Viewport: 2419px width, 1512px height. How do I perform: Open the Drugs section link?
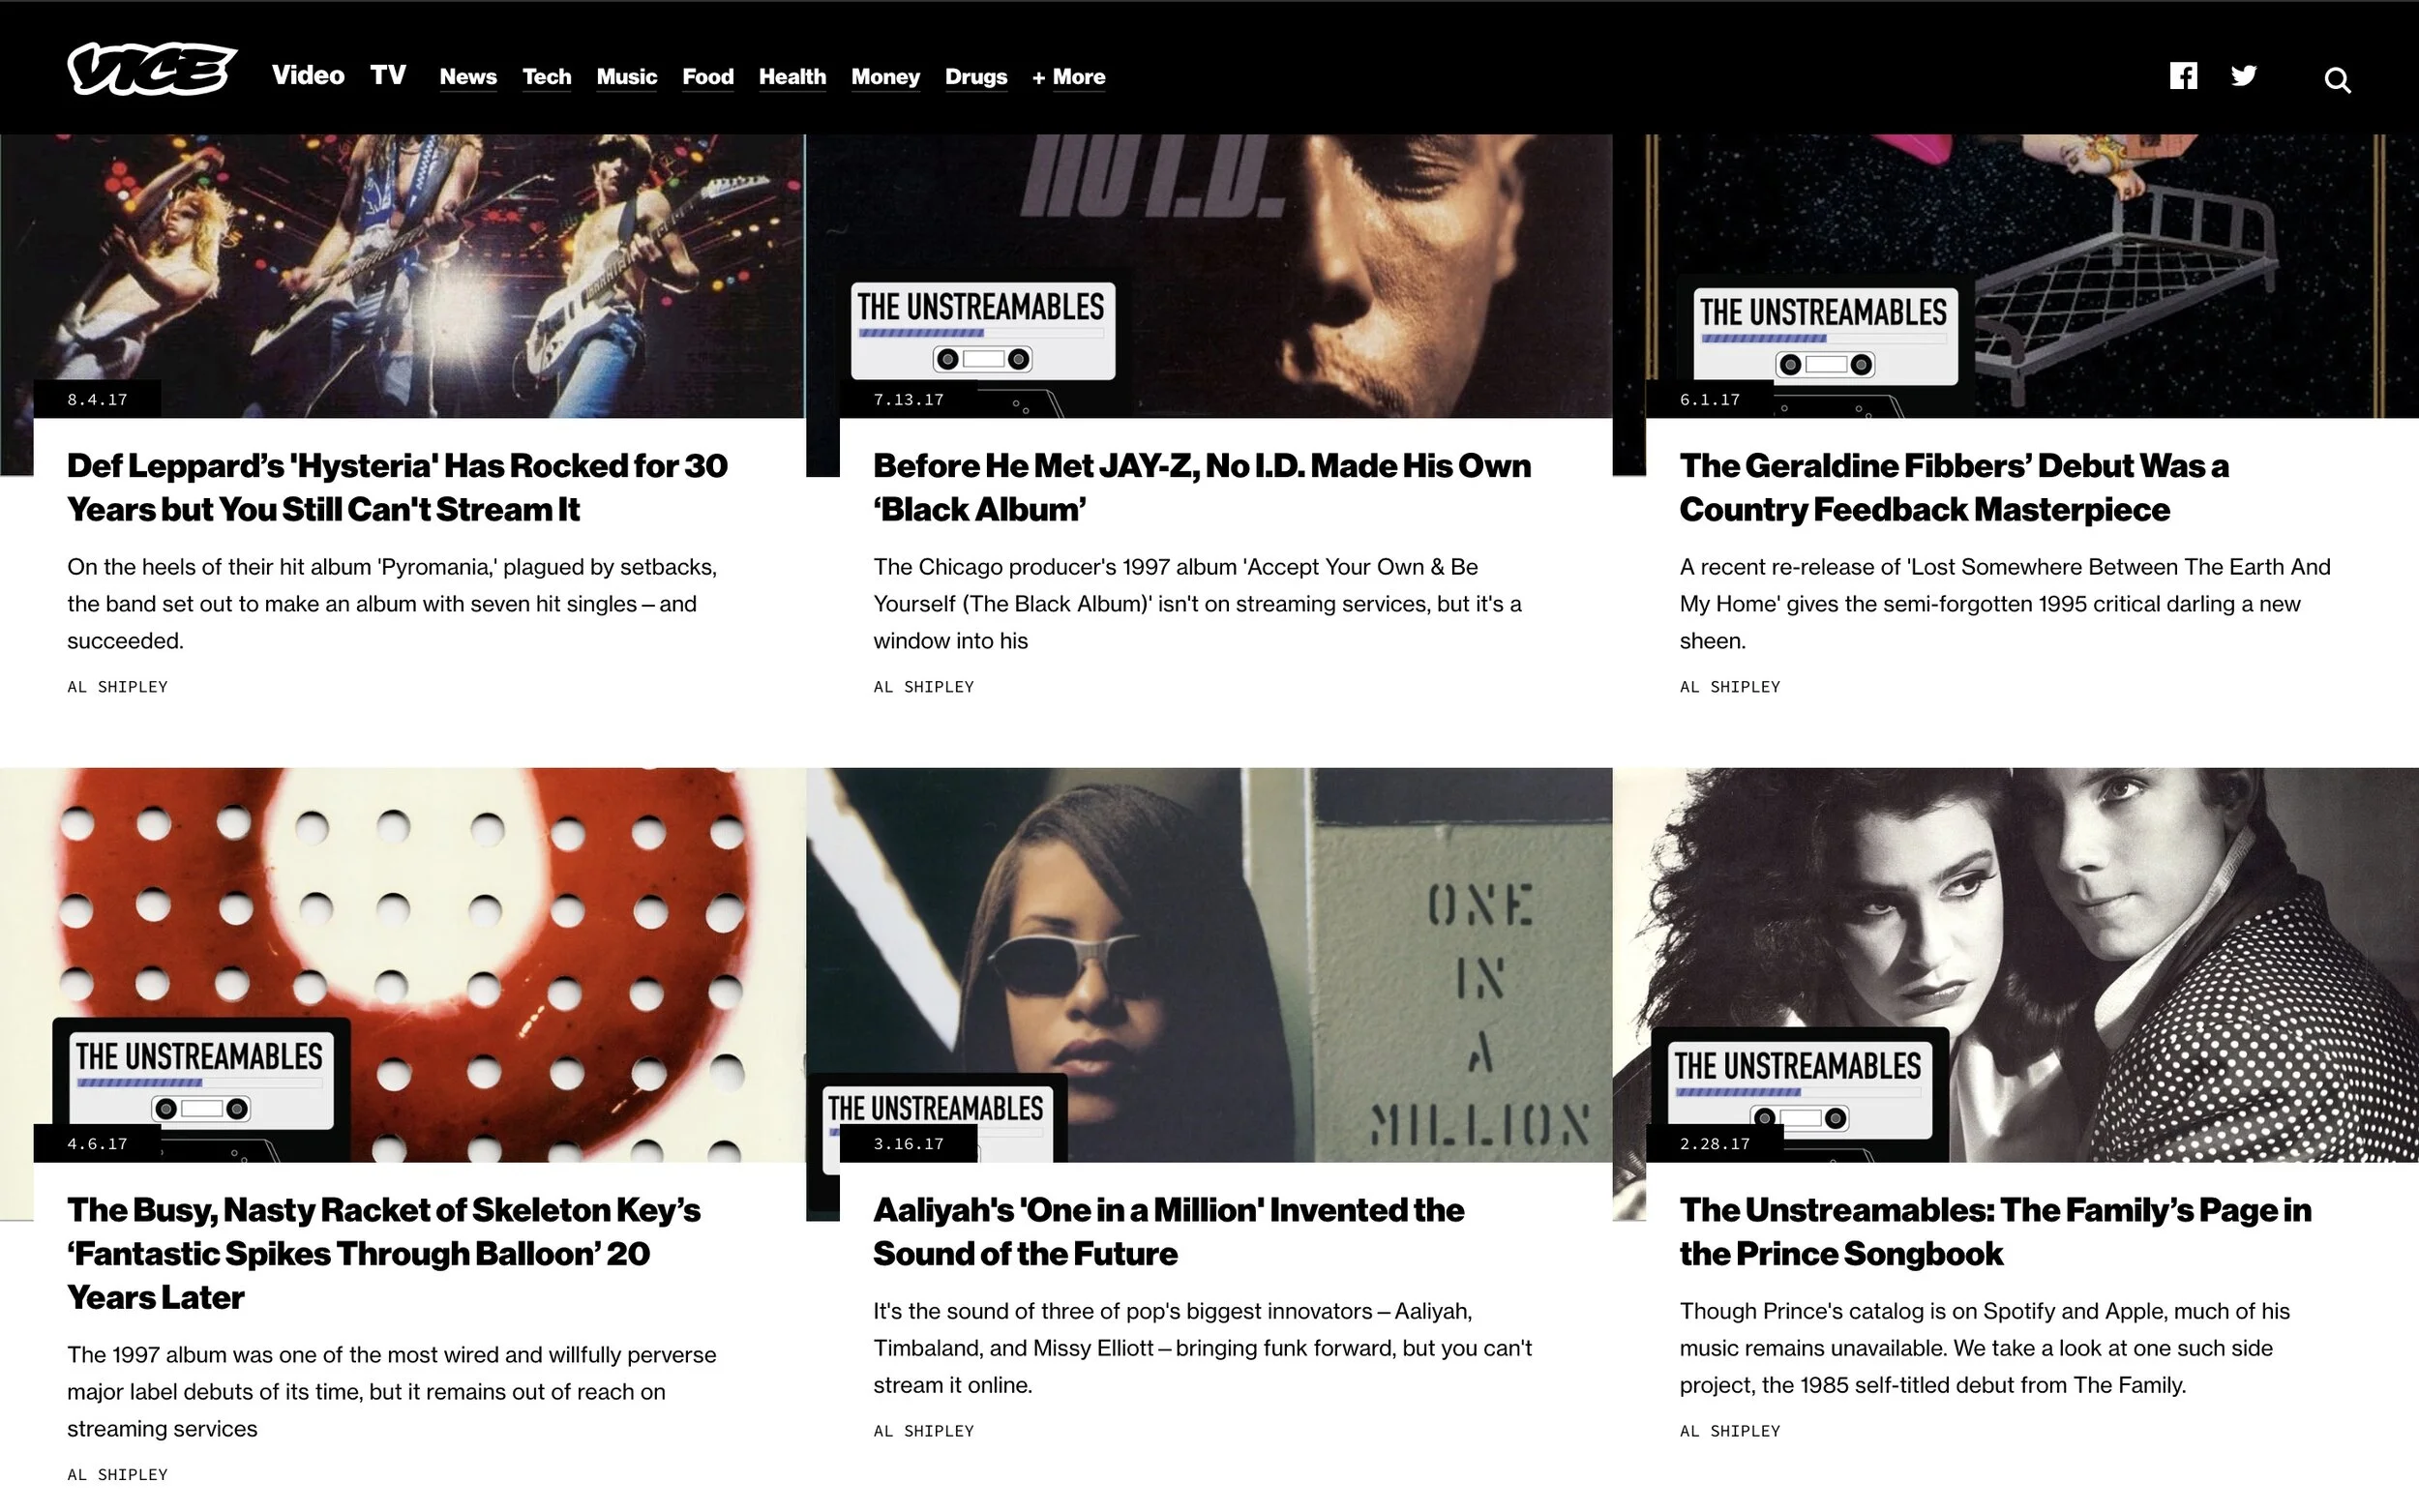[x=976, y=77]
